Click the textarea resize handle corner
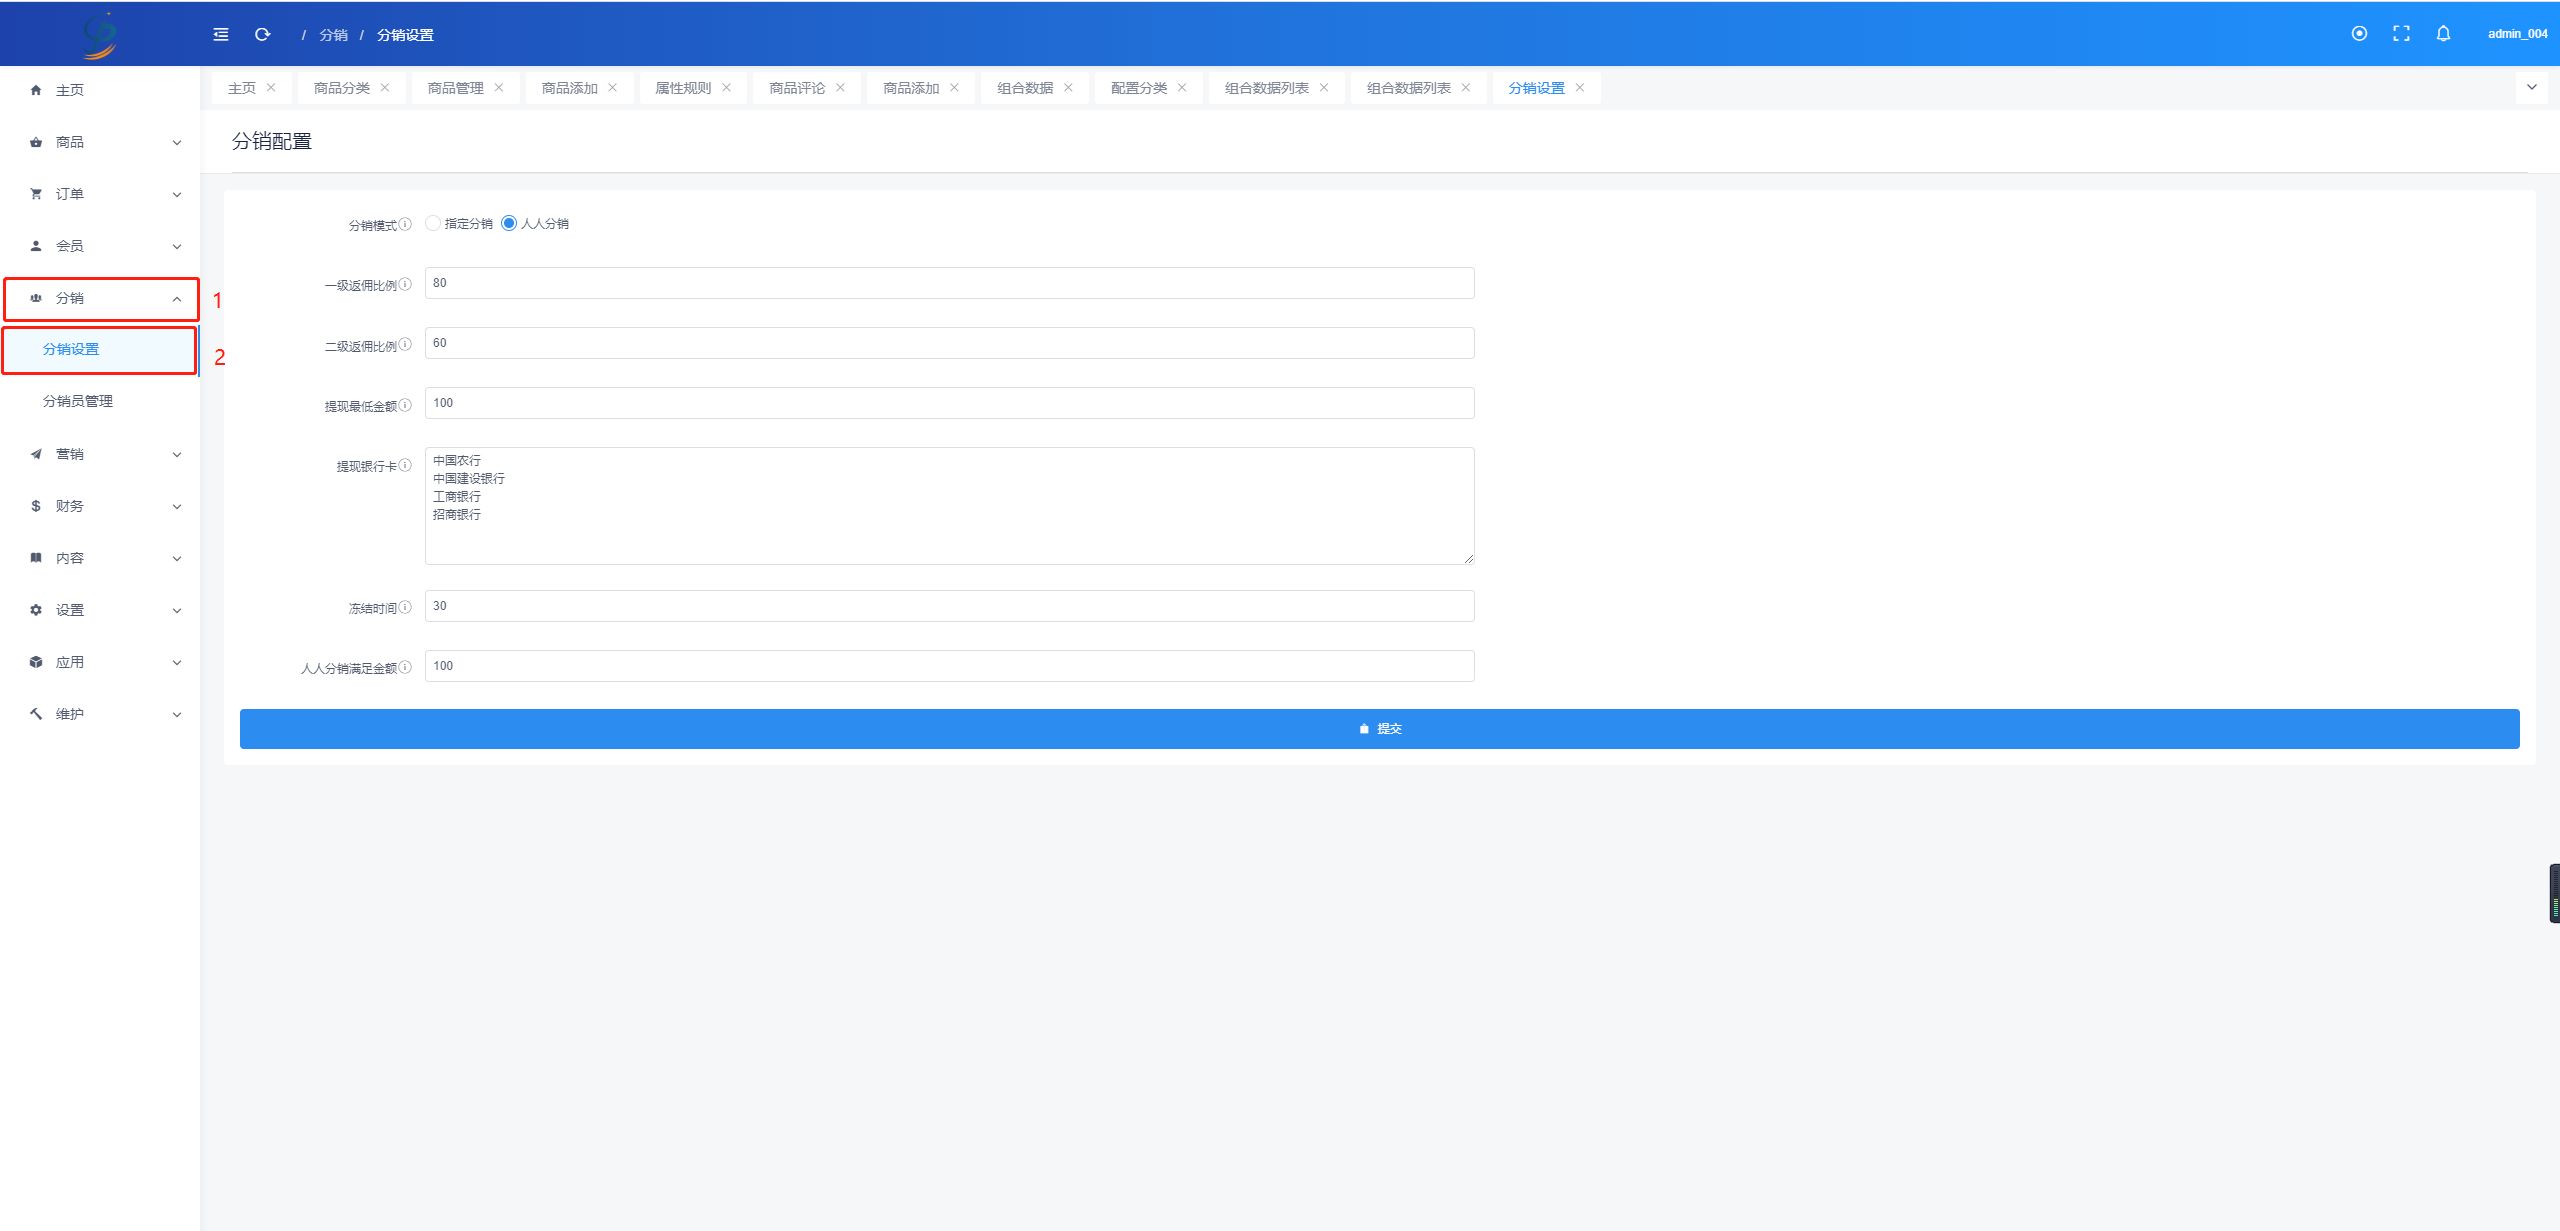The height and width of the screenshot is (1231, 2560). [1468, 559]
